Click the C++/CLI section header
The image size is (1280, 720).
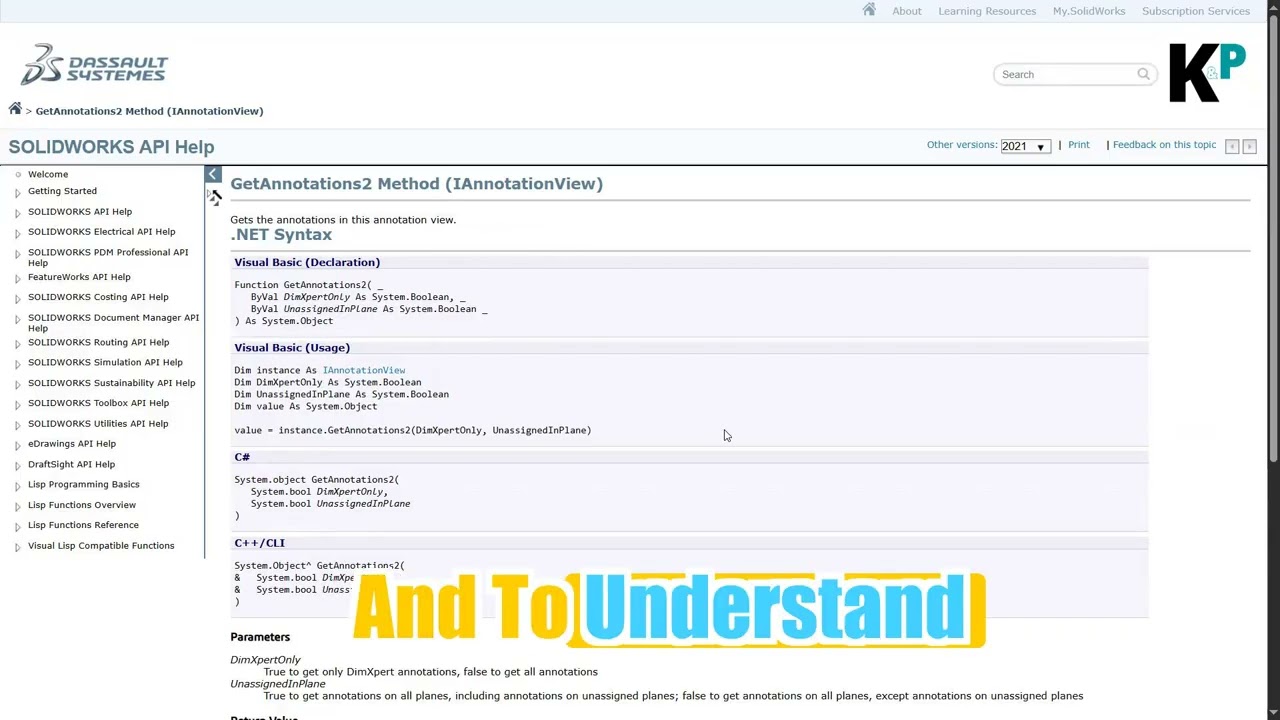pos(259,543)
